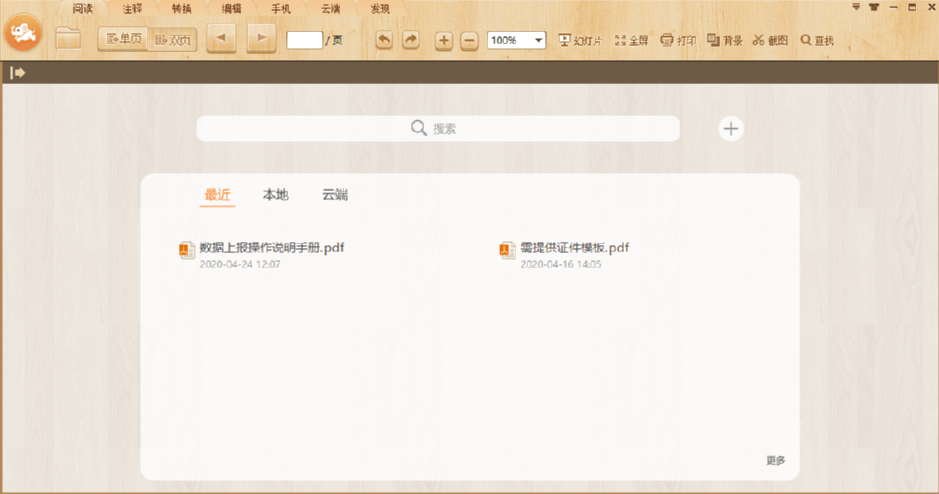Click the 更多 more link

click(x=776, y=460)
